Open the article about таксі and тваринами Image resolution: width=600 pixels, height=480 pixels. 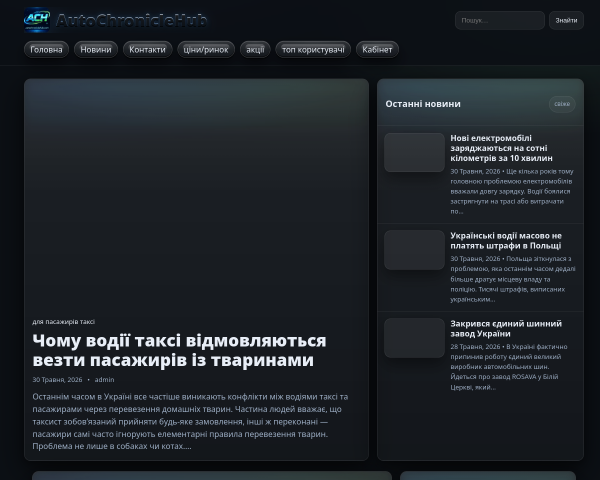tap(179, 350)
